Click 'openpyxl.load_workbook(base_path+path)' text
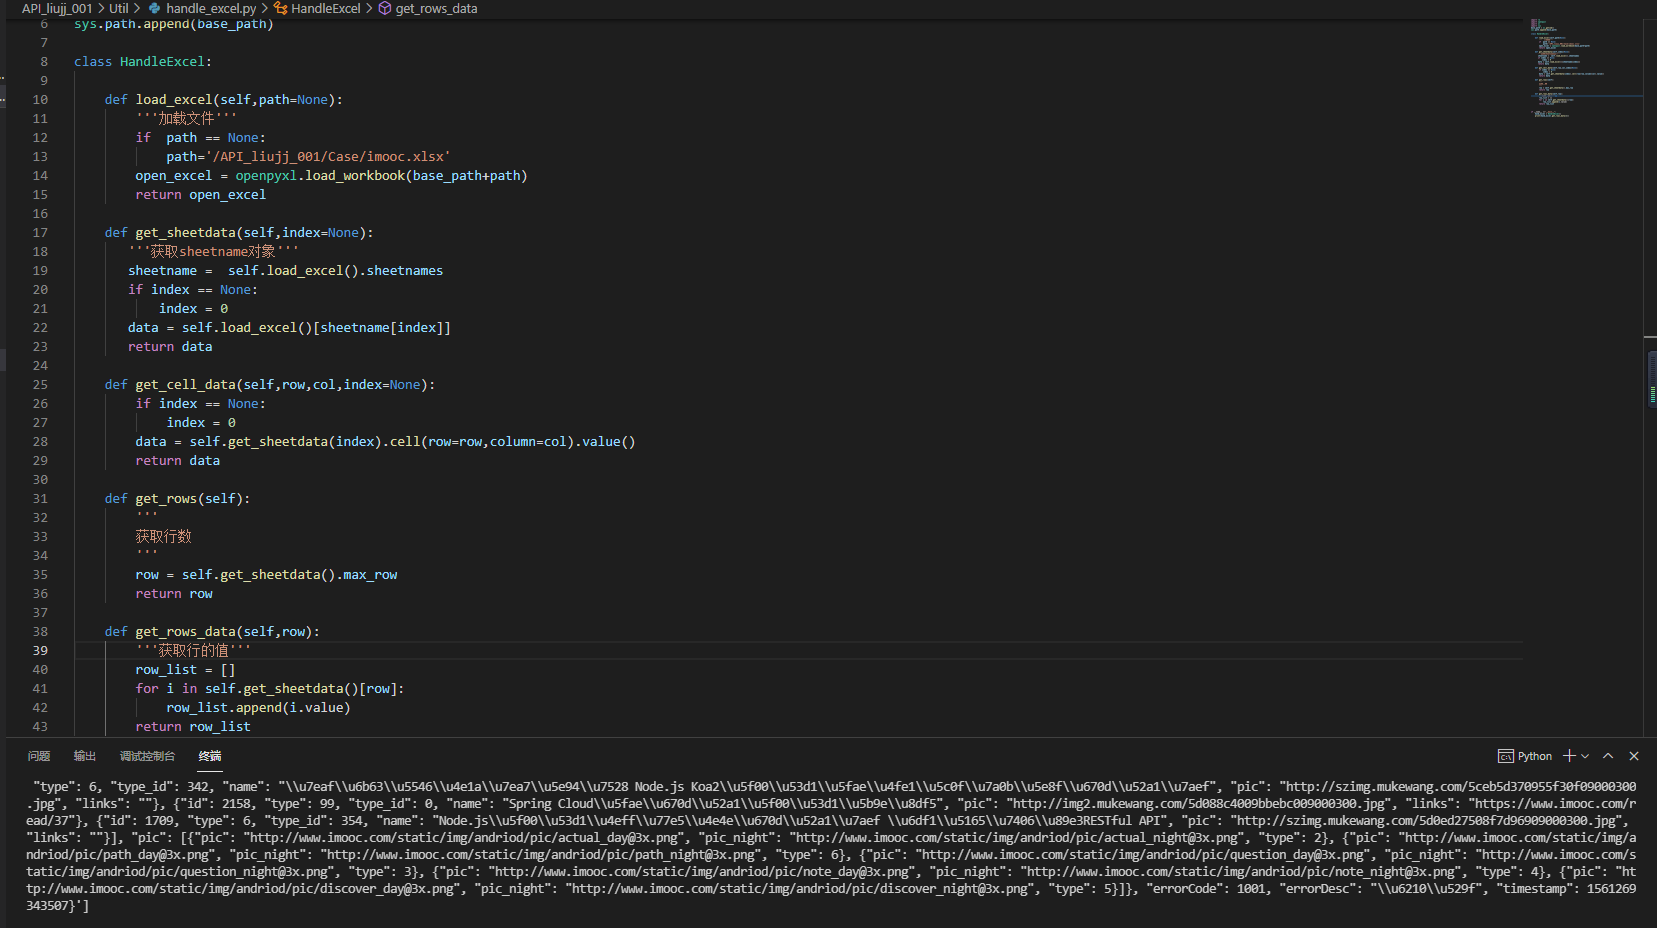1657x928 pixels. coord(381,175)
